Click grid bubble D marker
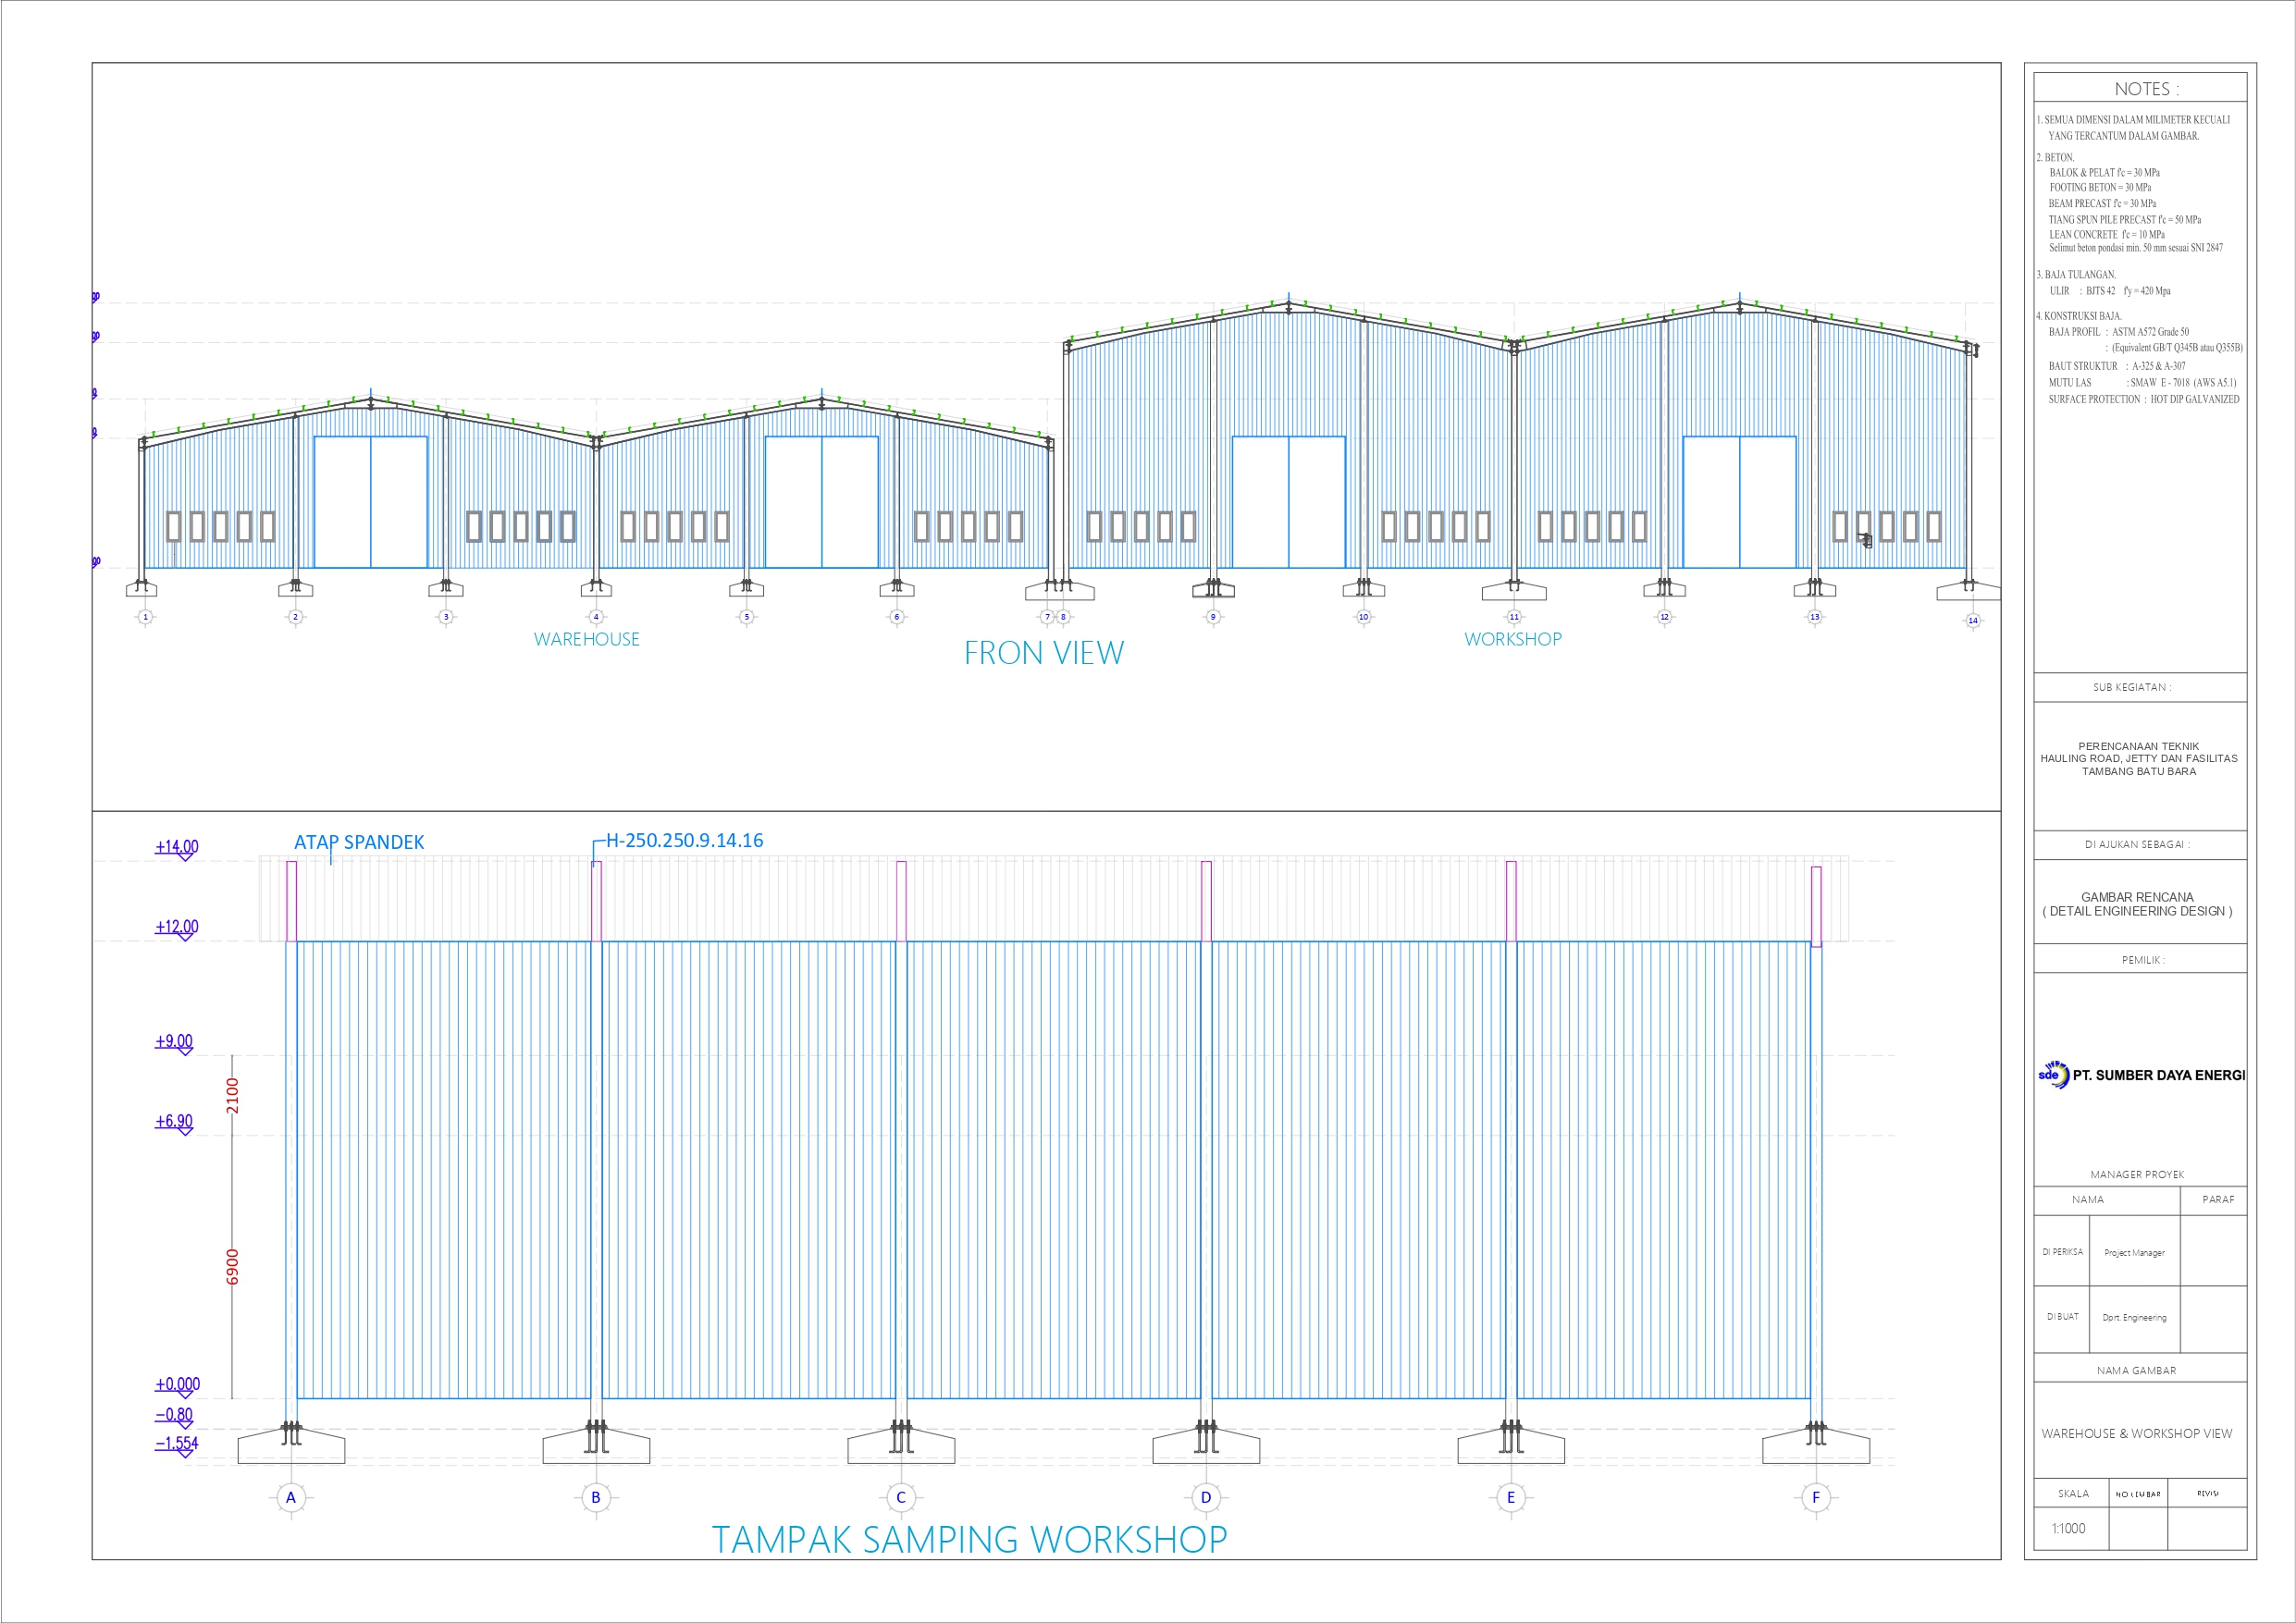 click(1206, 1497)
